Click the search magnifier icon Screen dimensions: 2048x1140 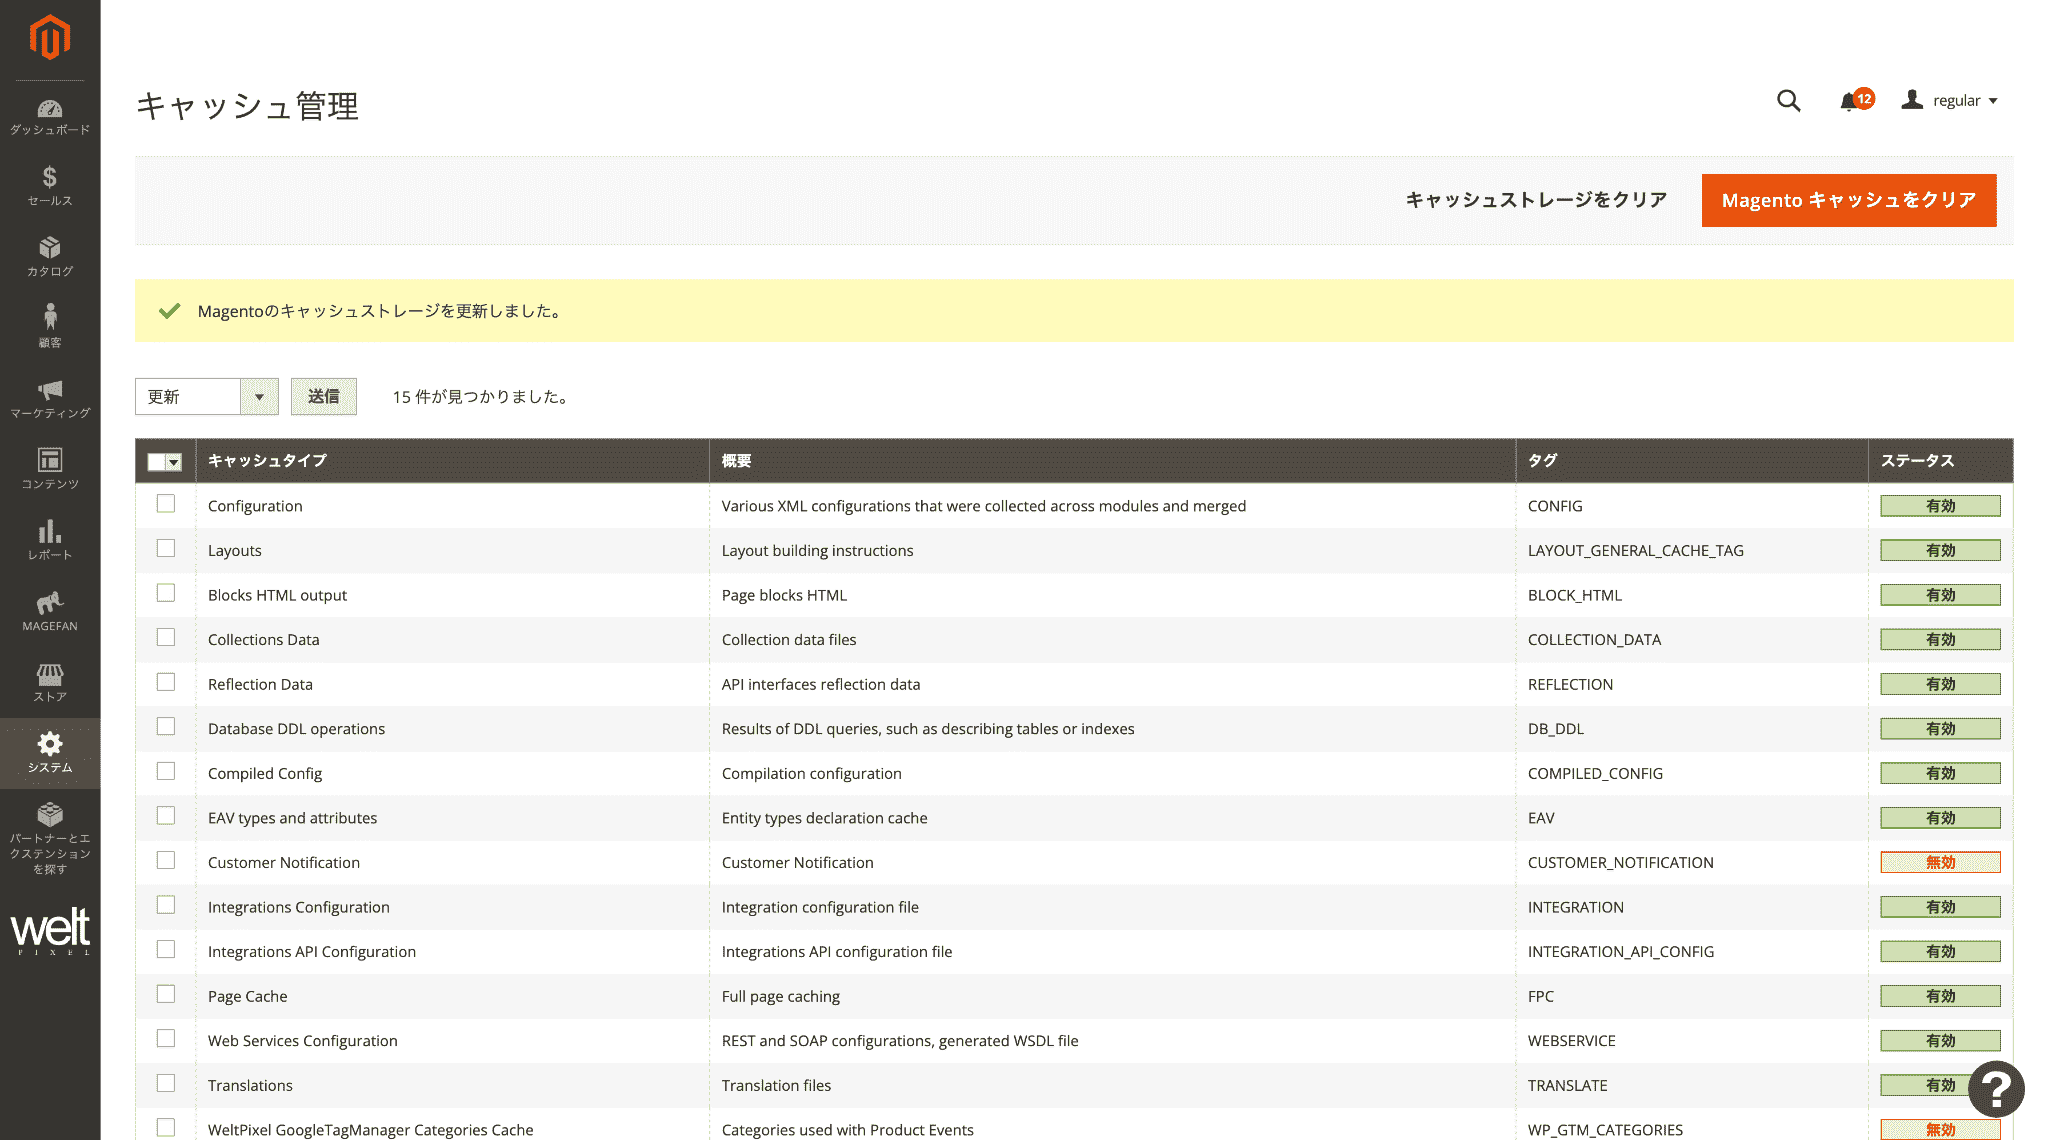pyautogui.click(x=1788, y=101)
